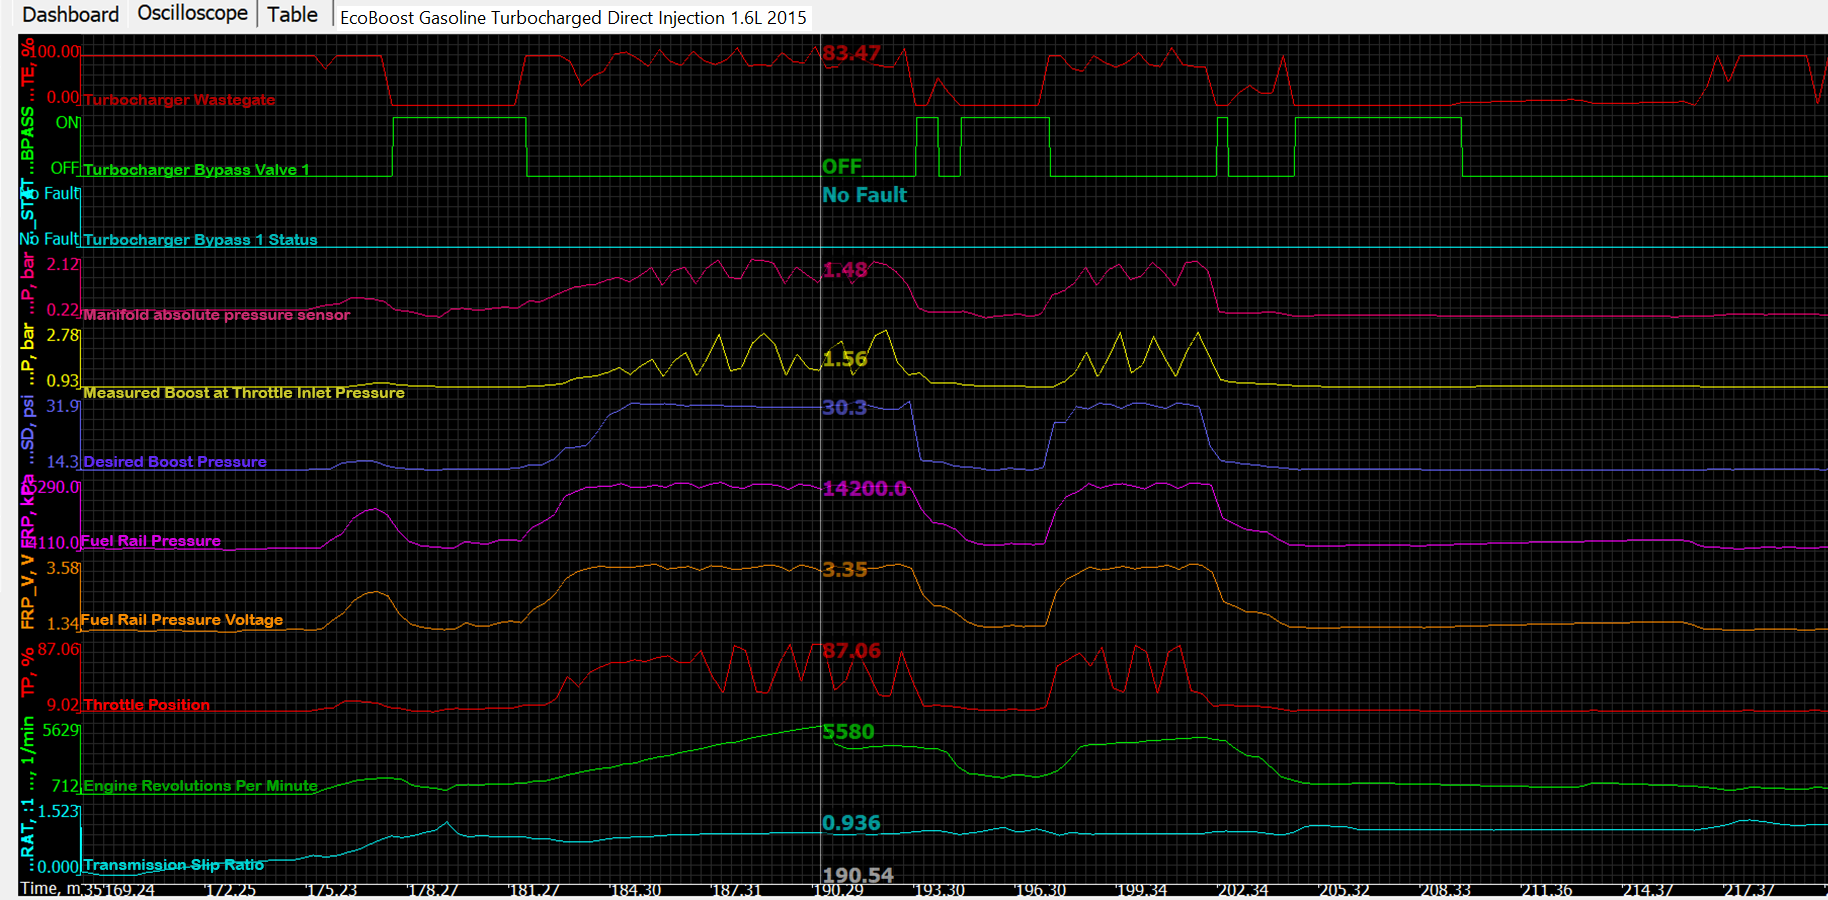Select Turbocharger Bypass Valve 1 label
1828x900 pixels.
point(196,170)
